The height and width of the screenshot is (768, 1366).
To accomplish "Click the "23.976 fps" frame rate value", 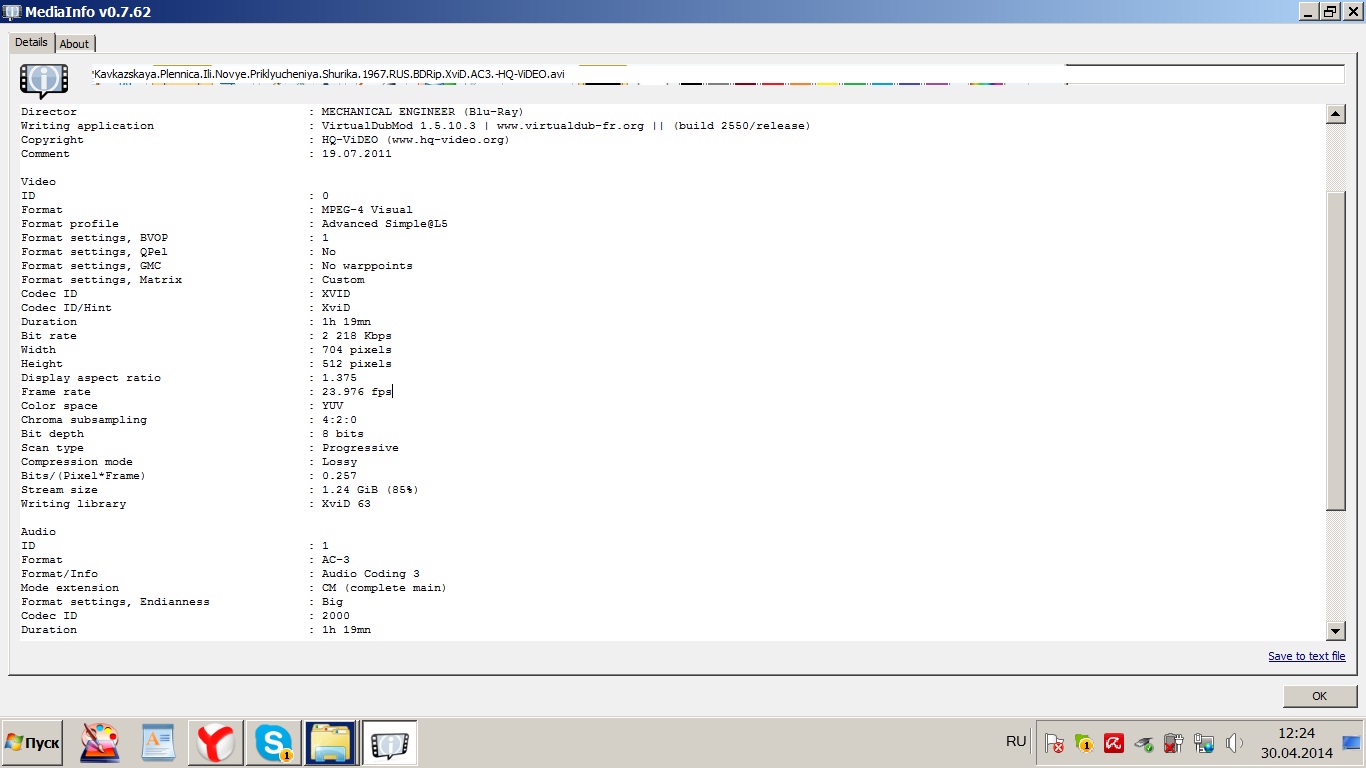I will tap(356, 392).
